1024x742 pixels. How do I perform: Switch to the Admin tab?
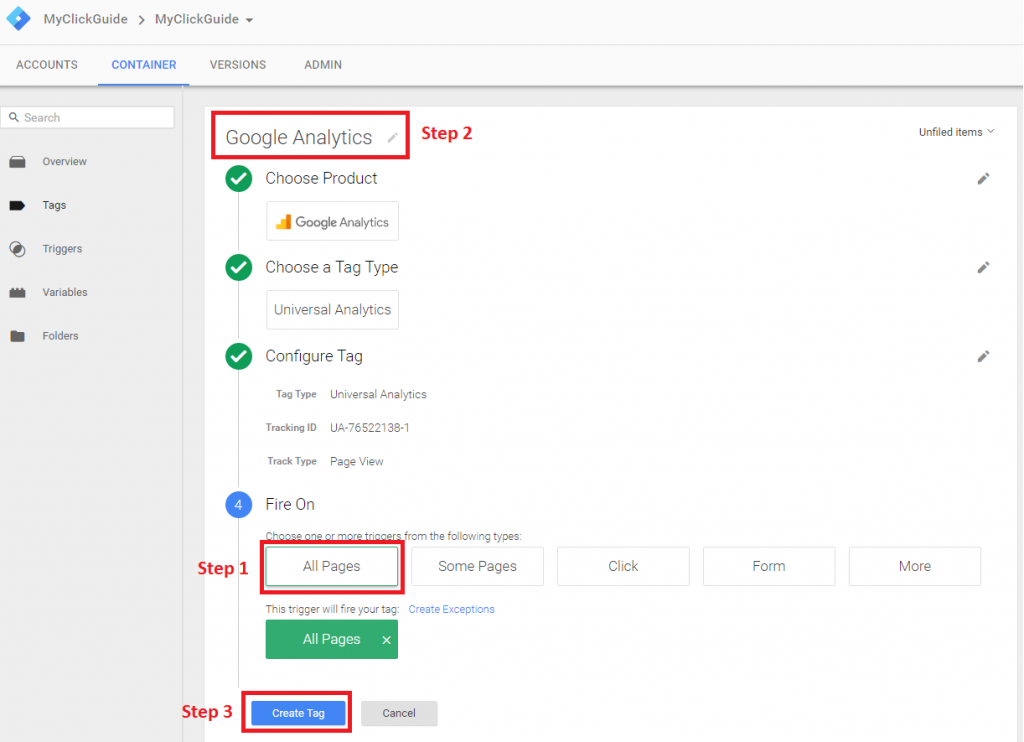pos(323,65)
